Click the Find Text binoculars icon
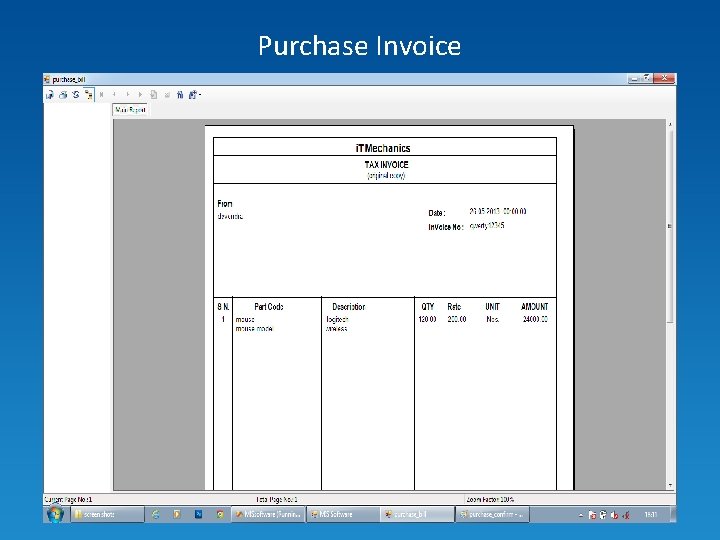 point(180,95)
